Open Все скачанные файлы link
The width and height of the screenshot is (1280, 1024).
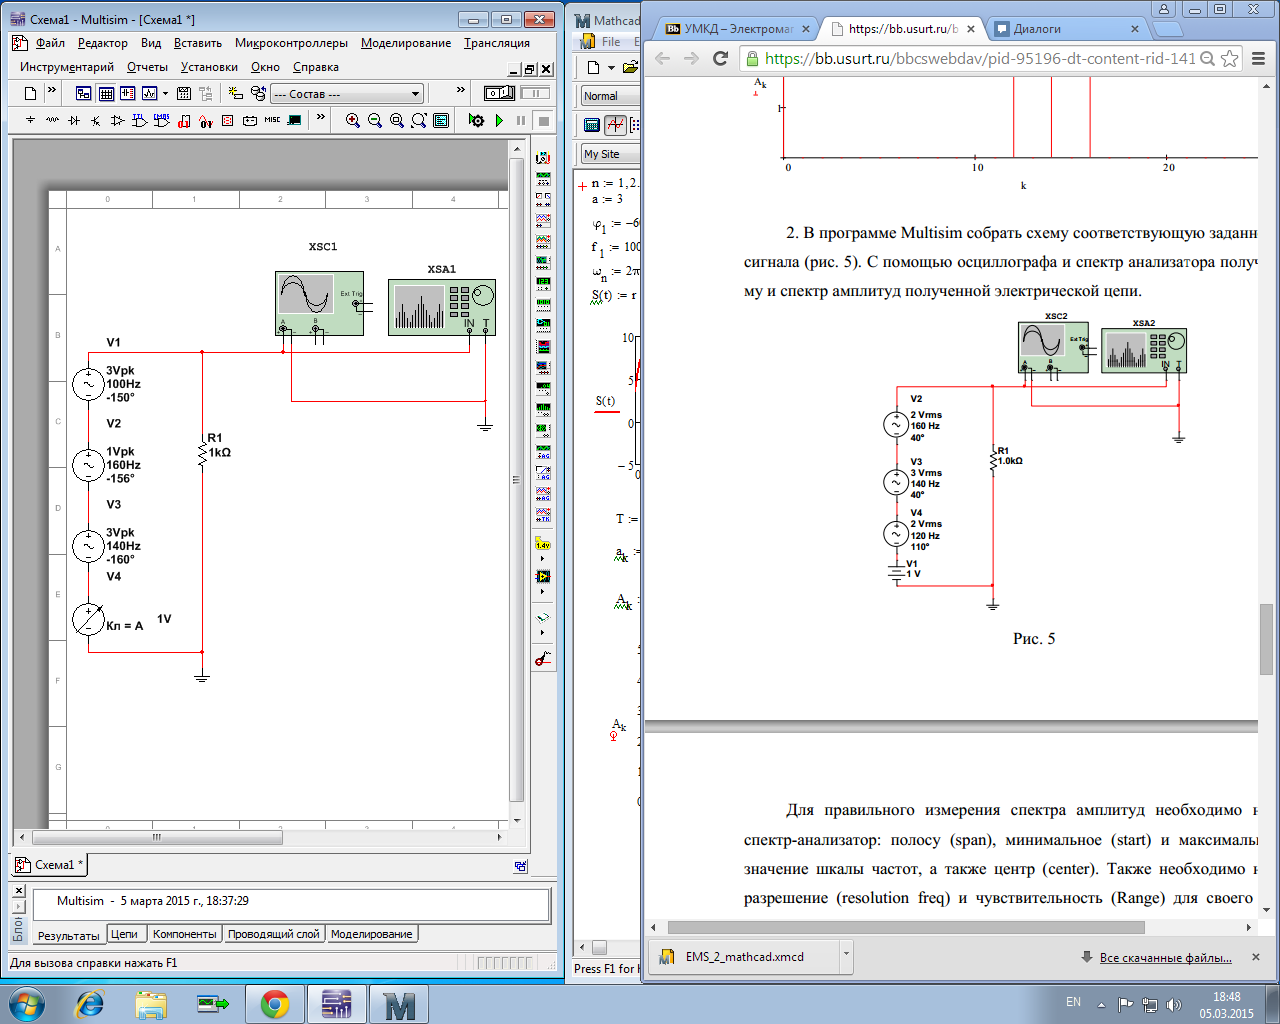(1165, 957)
